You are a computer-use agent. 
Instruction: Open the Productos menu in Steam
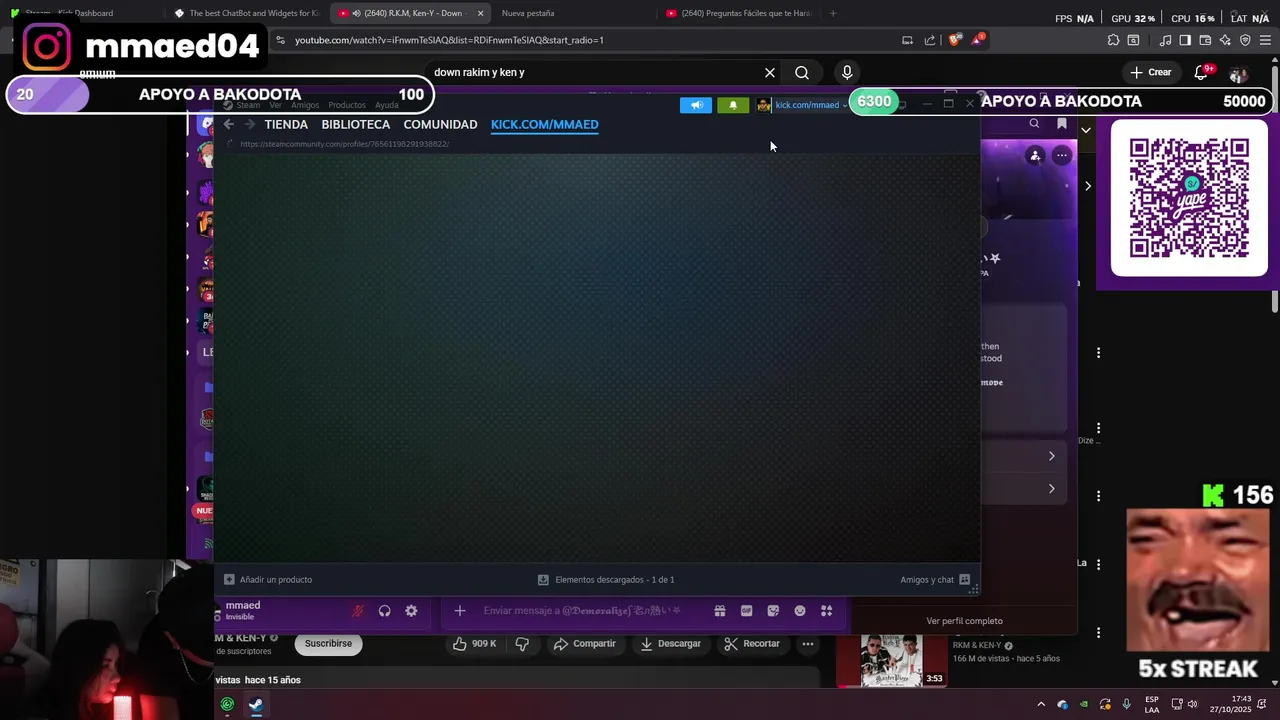click(x=347, y=105)
